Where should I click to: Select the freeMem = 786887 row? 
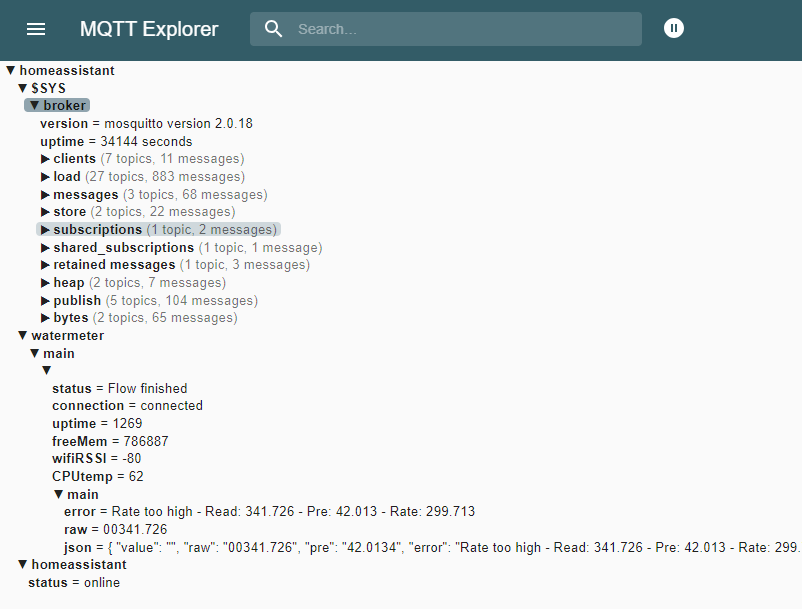pyautogui.click(x=110, y=441)
